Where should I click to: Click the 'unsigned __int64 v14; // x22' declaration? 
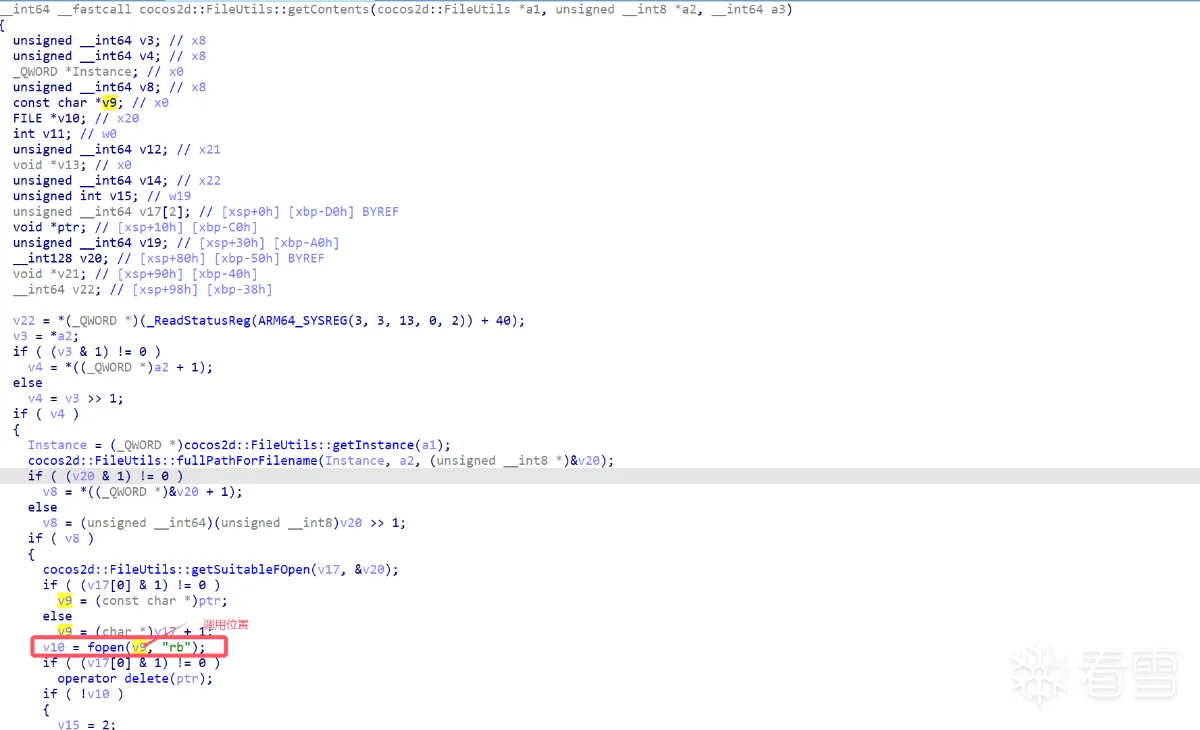[x=117, y=181]
